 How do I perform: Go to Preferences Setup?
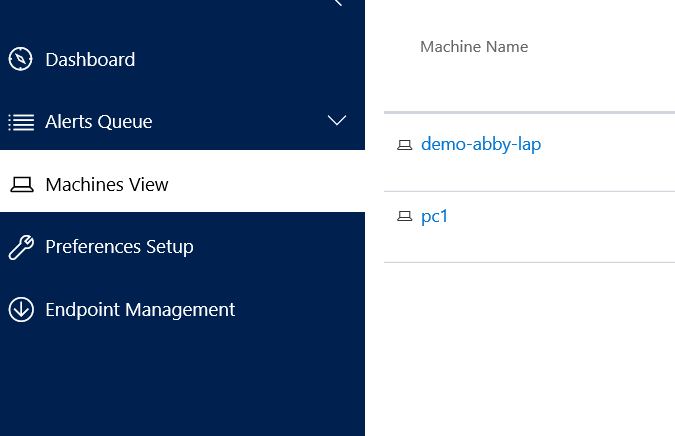point(119,247)
